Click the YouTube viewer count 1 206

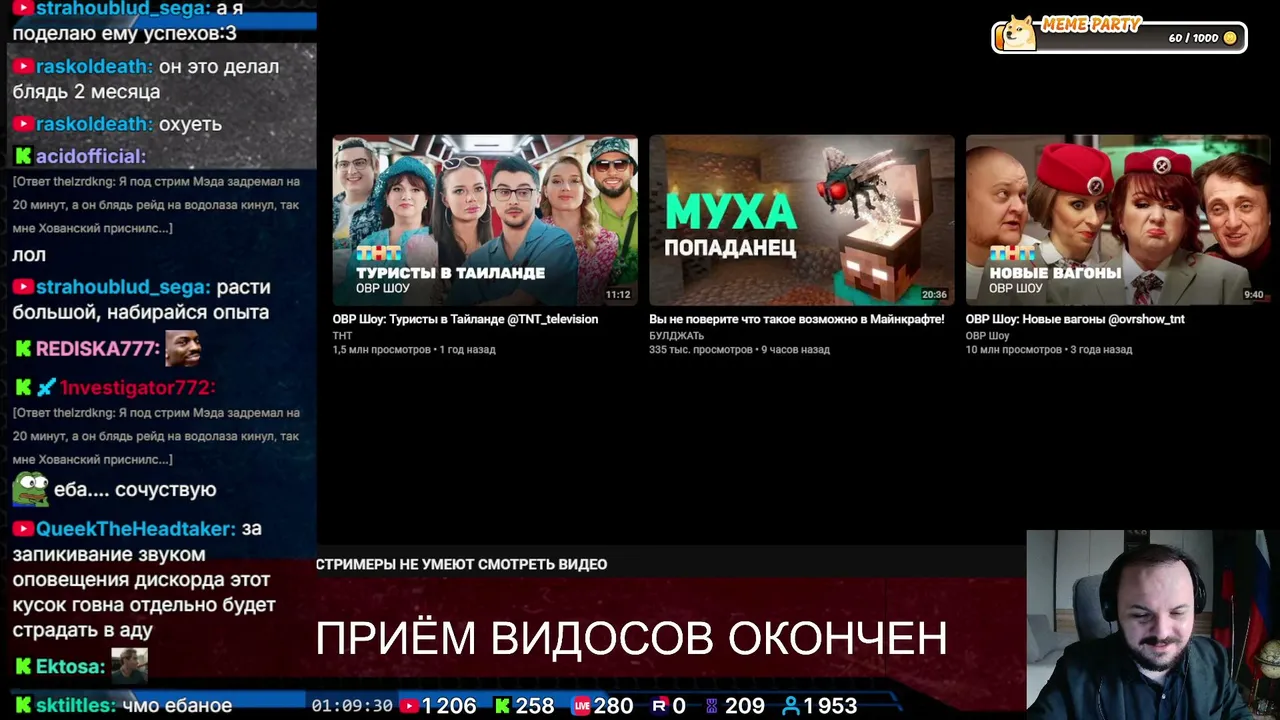tap(449, 706)
